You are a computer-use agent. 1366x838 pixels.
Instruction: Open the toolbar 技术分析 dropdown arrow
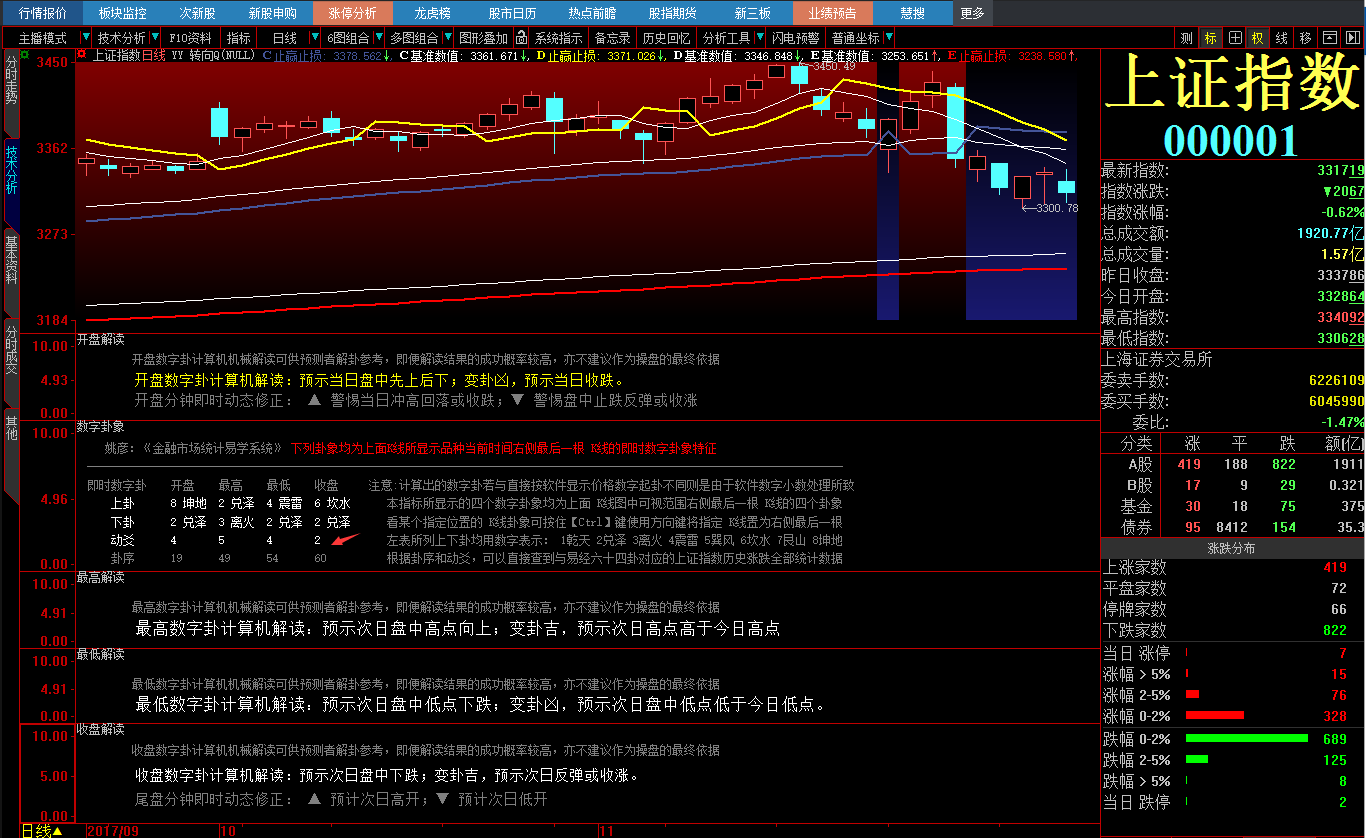pos(155,38)
